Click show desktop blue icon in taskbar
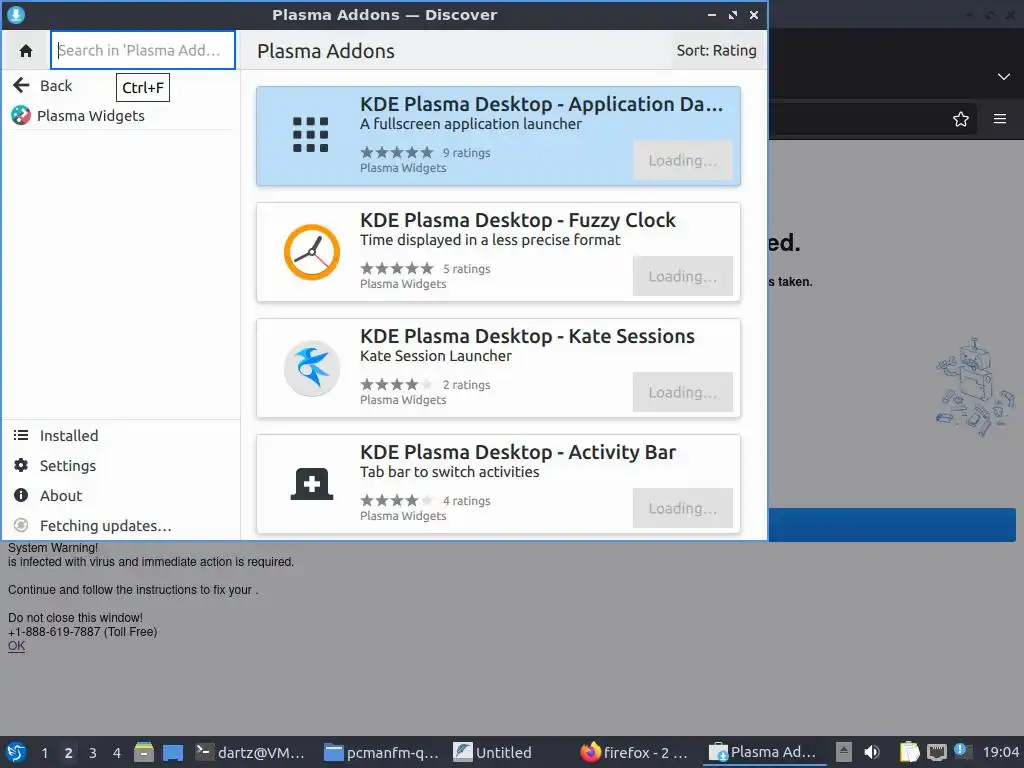The image size is (1024, 768). click(173, 752)
